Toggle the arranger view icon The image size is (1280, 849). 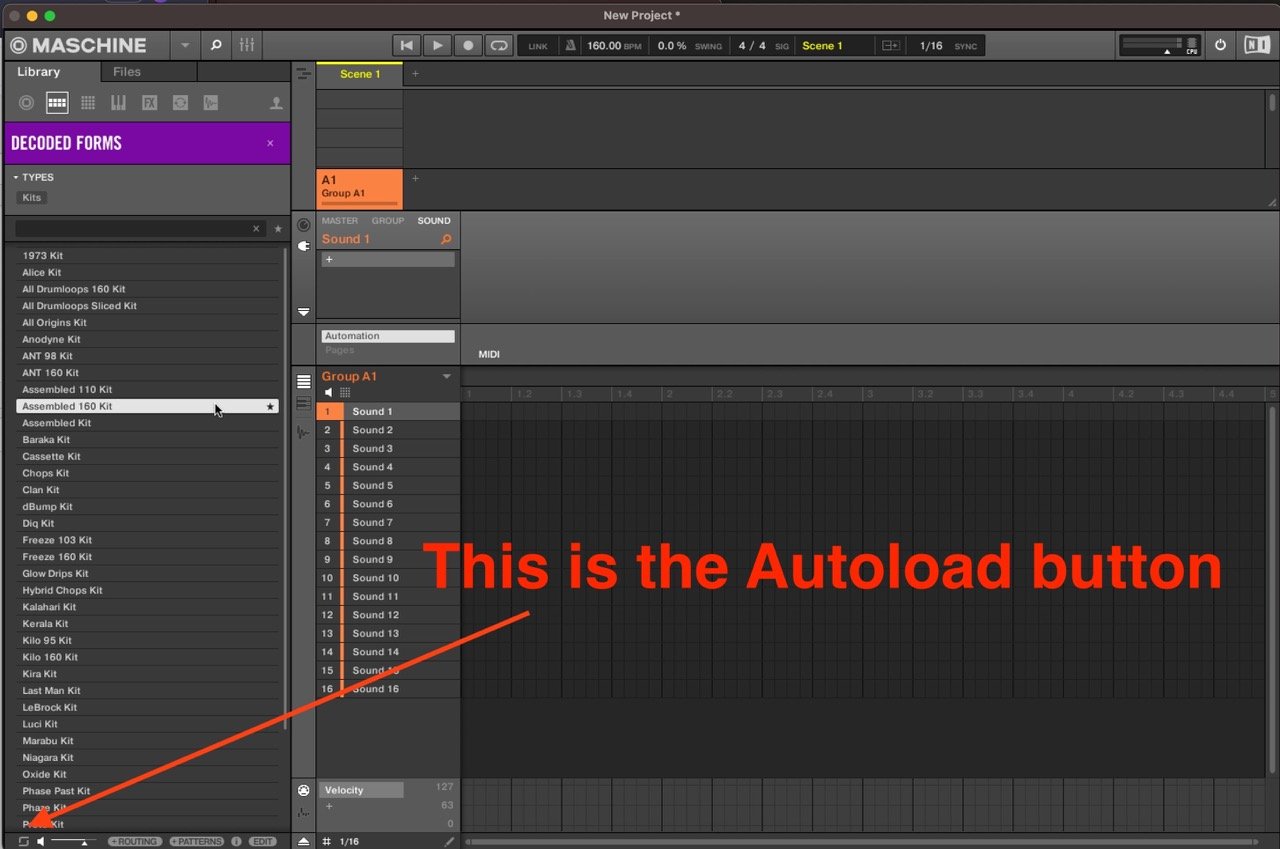(x=303, y=74)
